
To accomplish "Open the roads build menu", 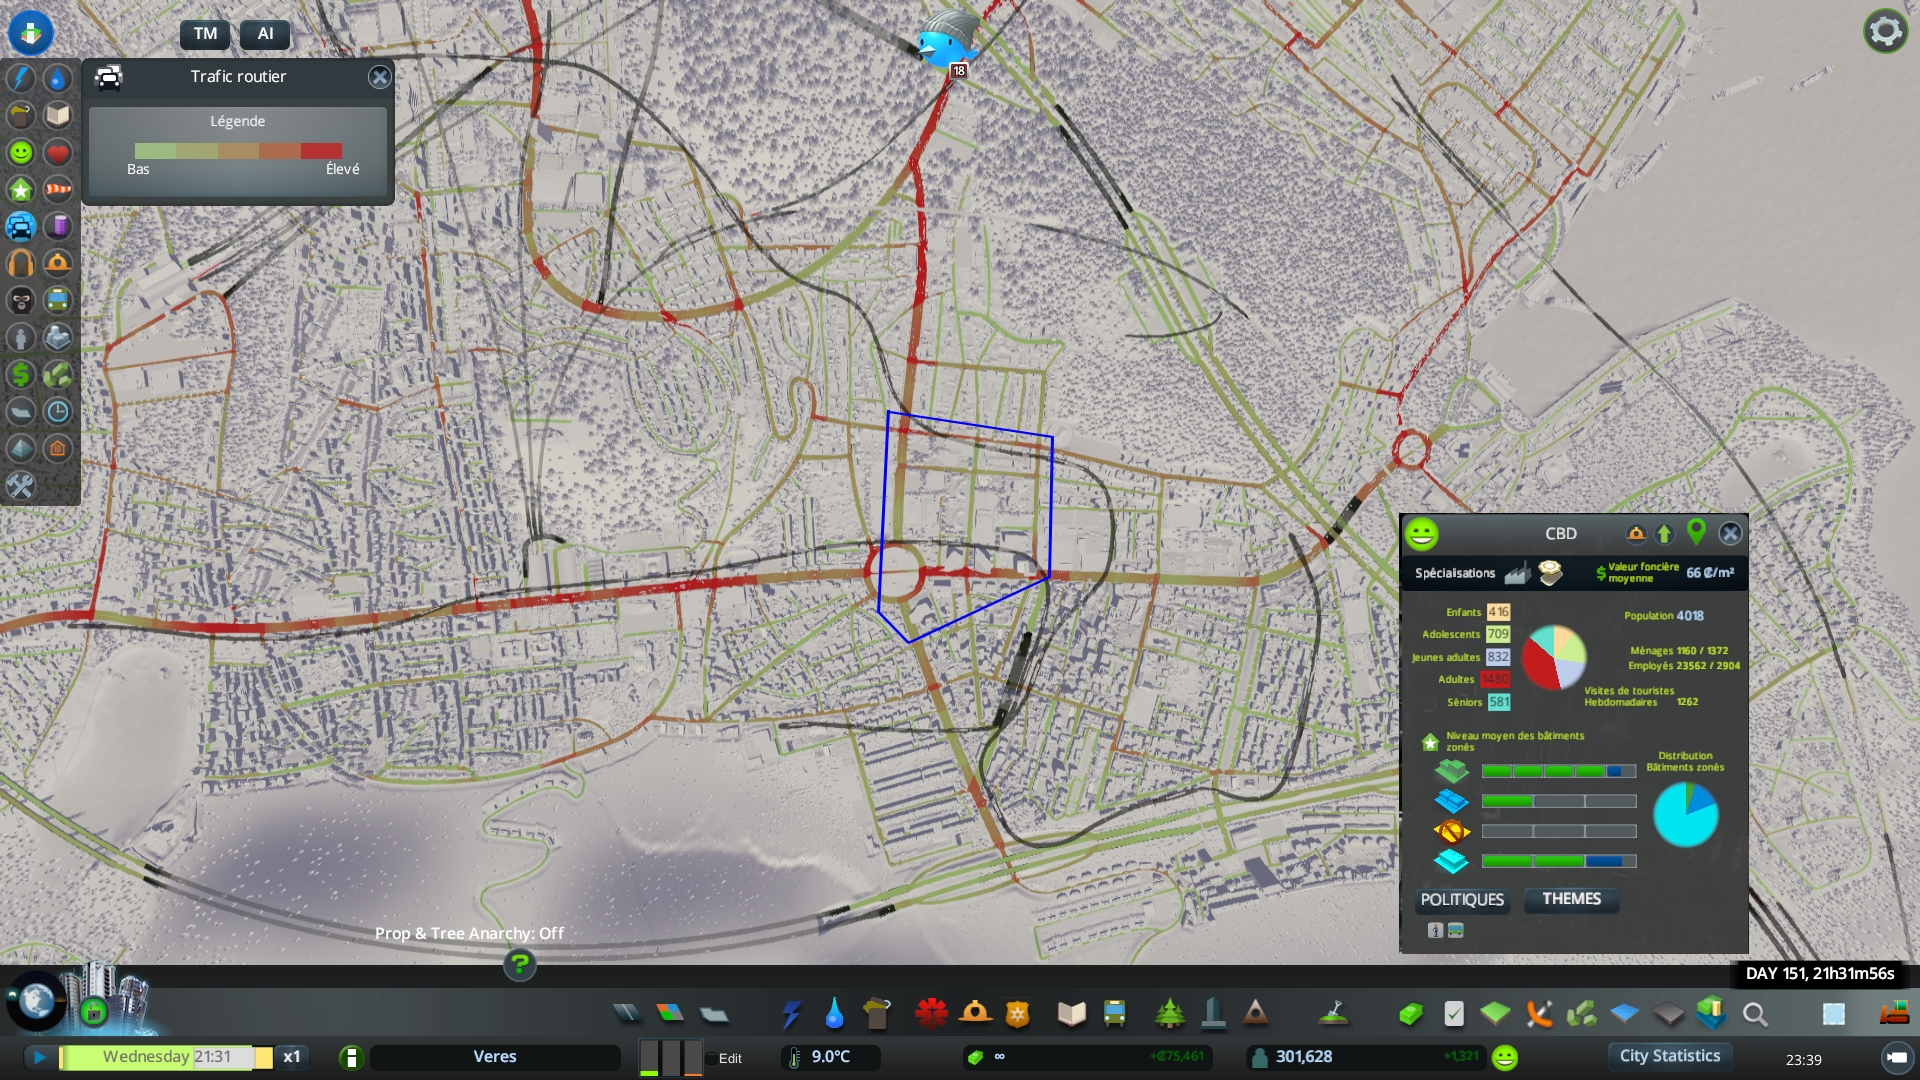I will click(x=627, y=1014).
